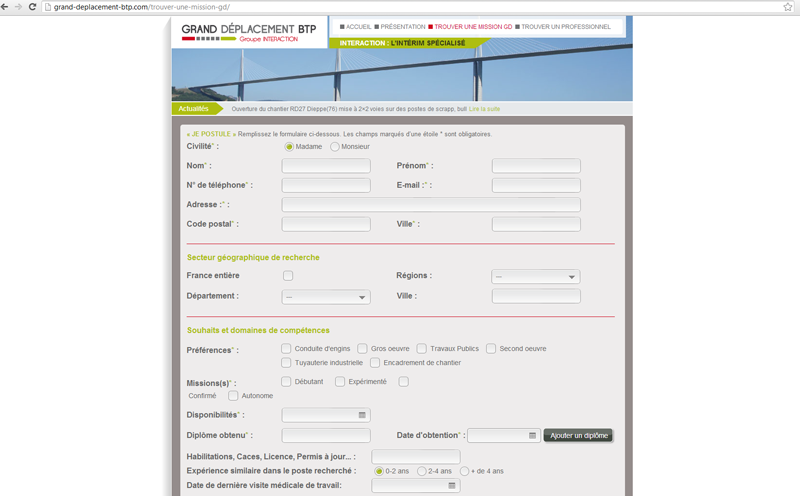Open the calendar icon for the dernière visite médicale date
The width and height of the screenshot is (800, 496).
coord(452,485)
